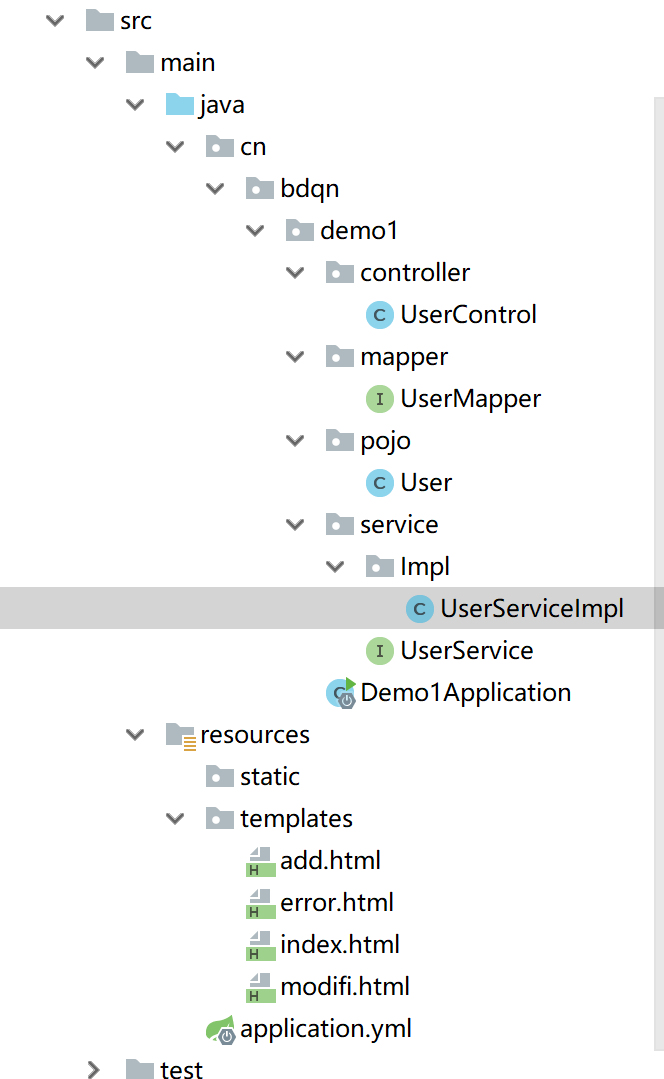This screenshot has width=664, height=1079.
Task: Collapse the src directory
Action: click(x=55, y=21)
